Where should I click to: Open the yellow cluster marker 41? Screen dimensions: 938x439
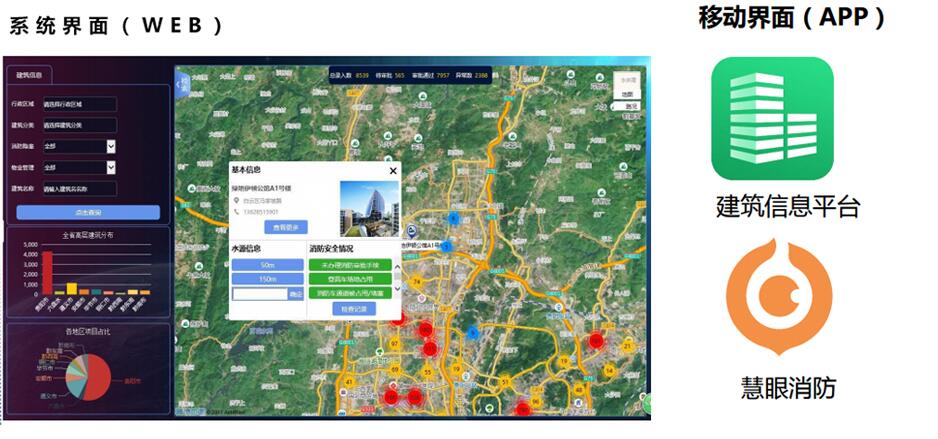(349, 382)
